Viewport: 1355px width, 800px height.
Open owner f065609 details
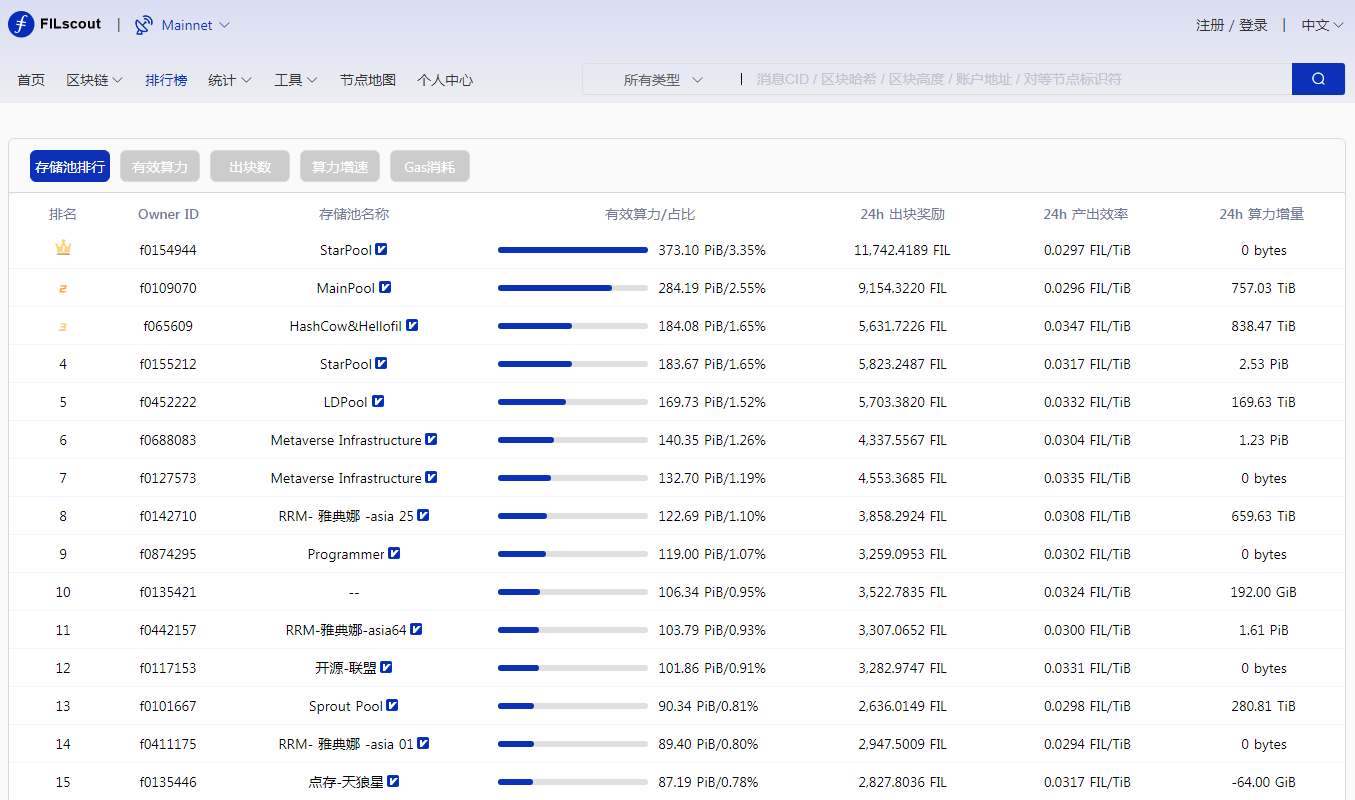[x=168, y=326]
